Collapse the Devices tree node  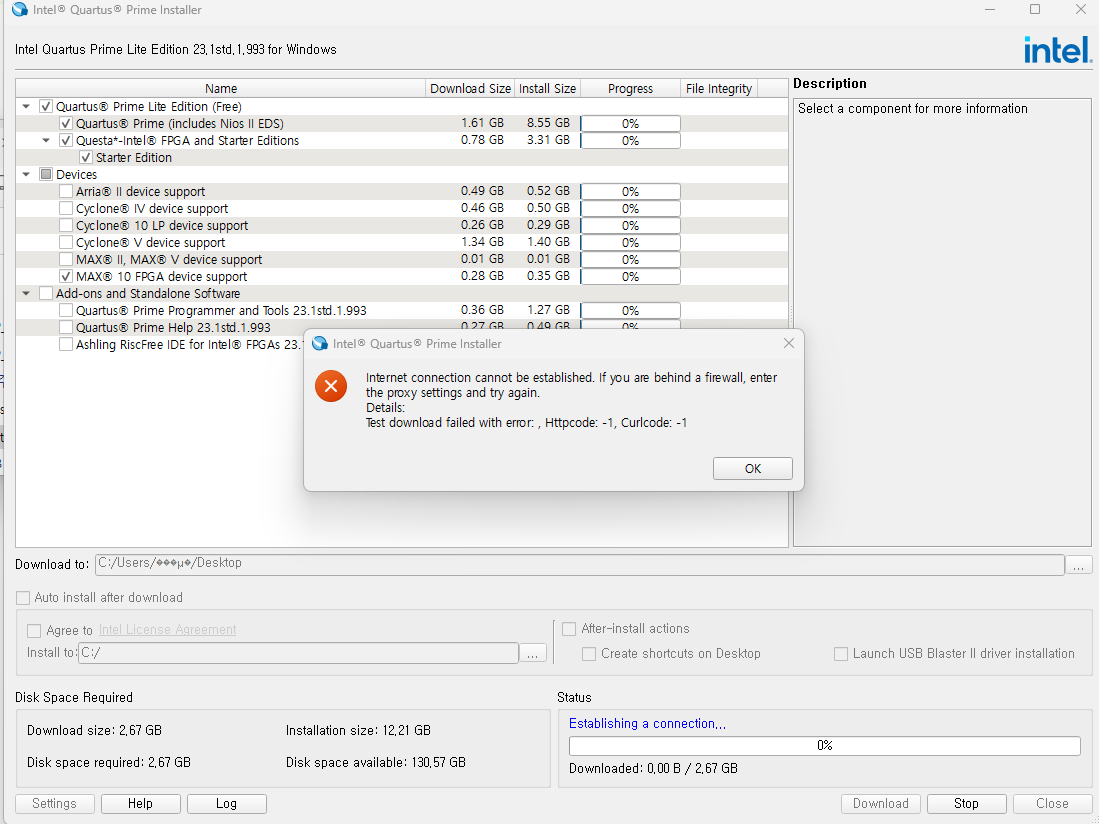click(x=26, y=174)
